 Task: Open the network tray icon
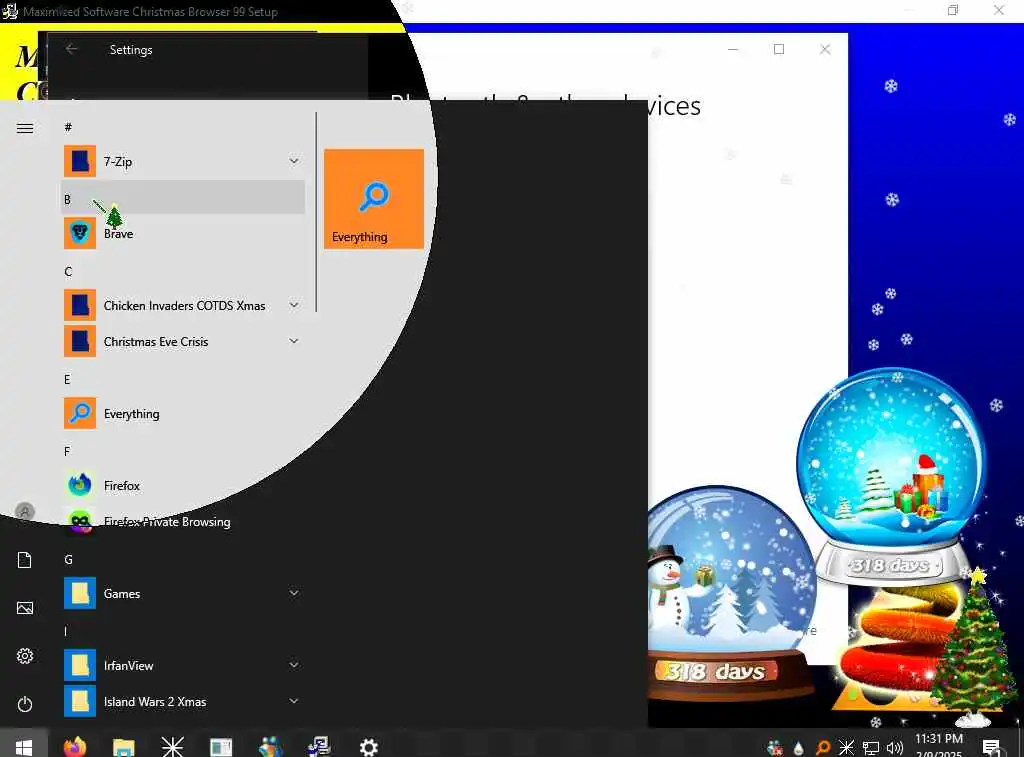[871, 747]
